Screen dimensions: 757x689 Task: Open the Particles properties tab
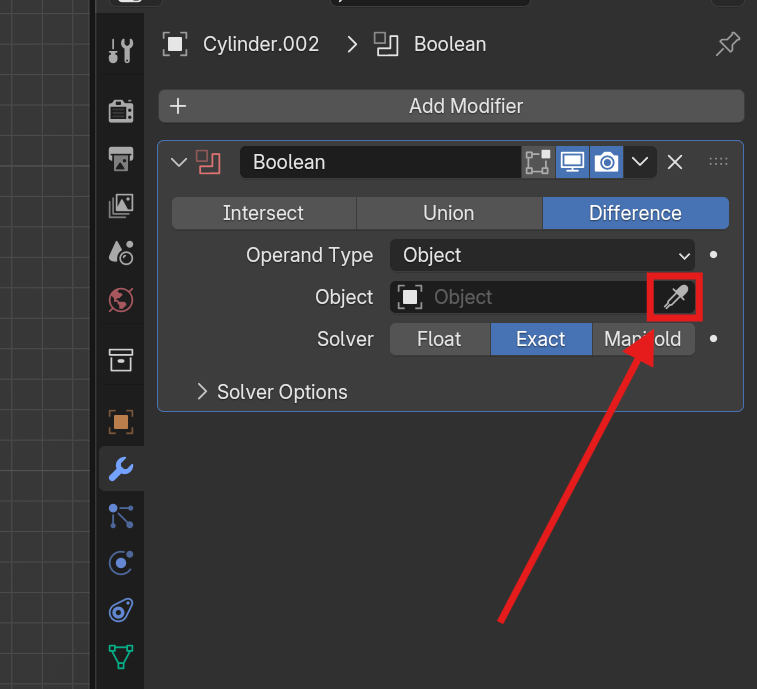point(121,516)
